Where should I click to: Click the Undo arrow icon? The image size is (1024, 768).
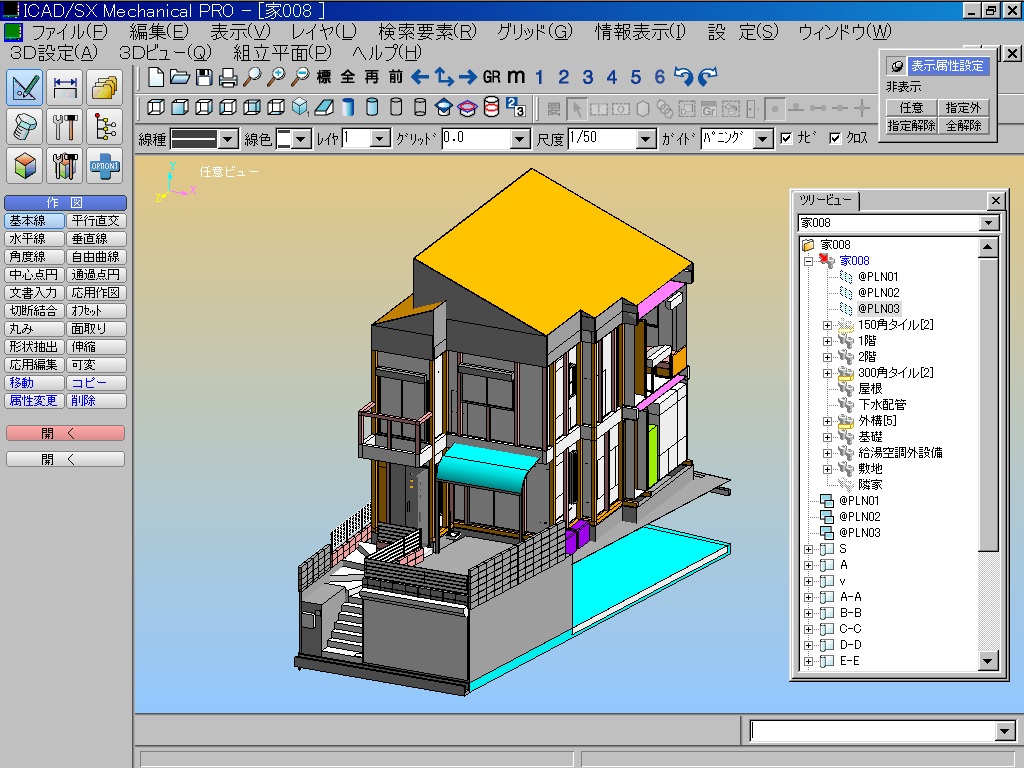tap(684, 77)
